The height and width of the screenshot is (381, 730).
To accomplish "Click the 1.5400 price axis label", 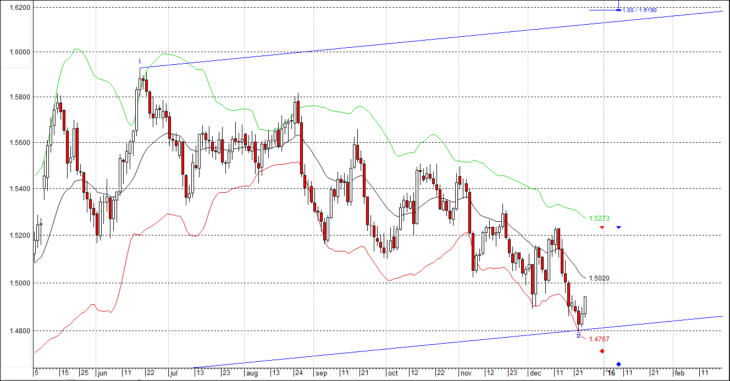I will click(x=20, y=189).
